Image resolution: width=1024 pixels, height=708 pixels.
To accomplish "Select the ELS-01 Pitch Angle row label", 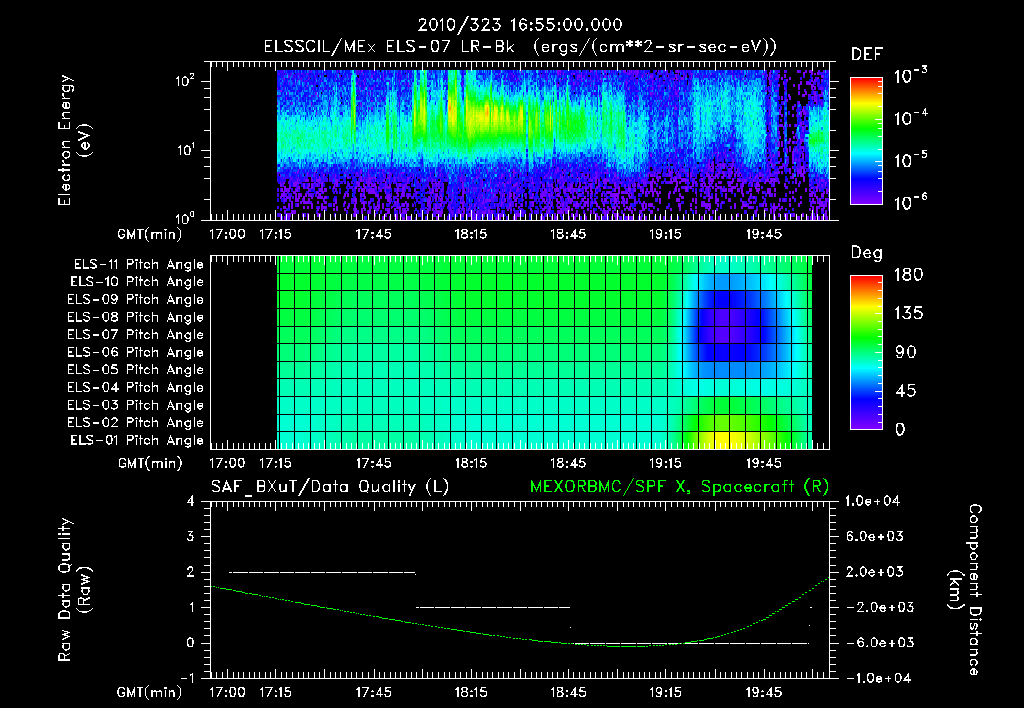I will (137, 440).
